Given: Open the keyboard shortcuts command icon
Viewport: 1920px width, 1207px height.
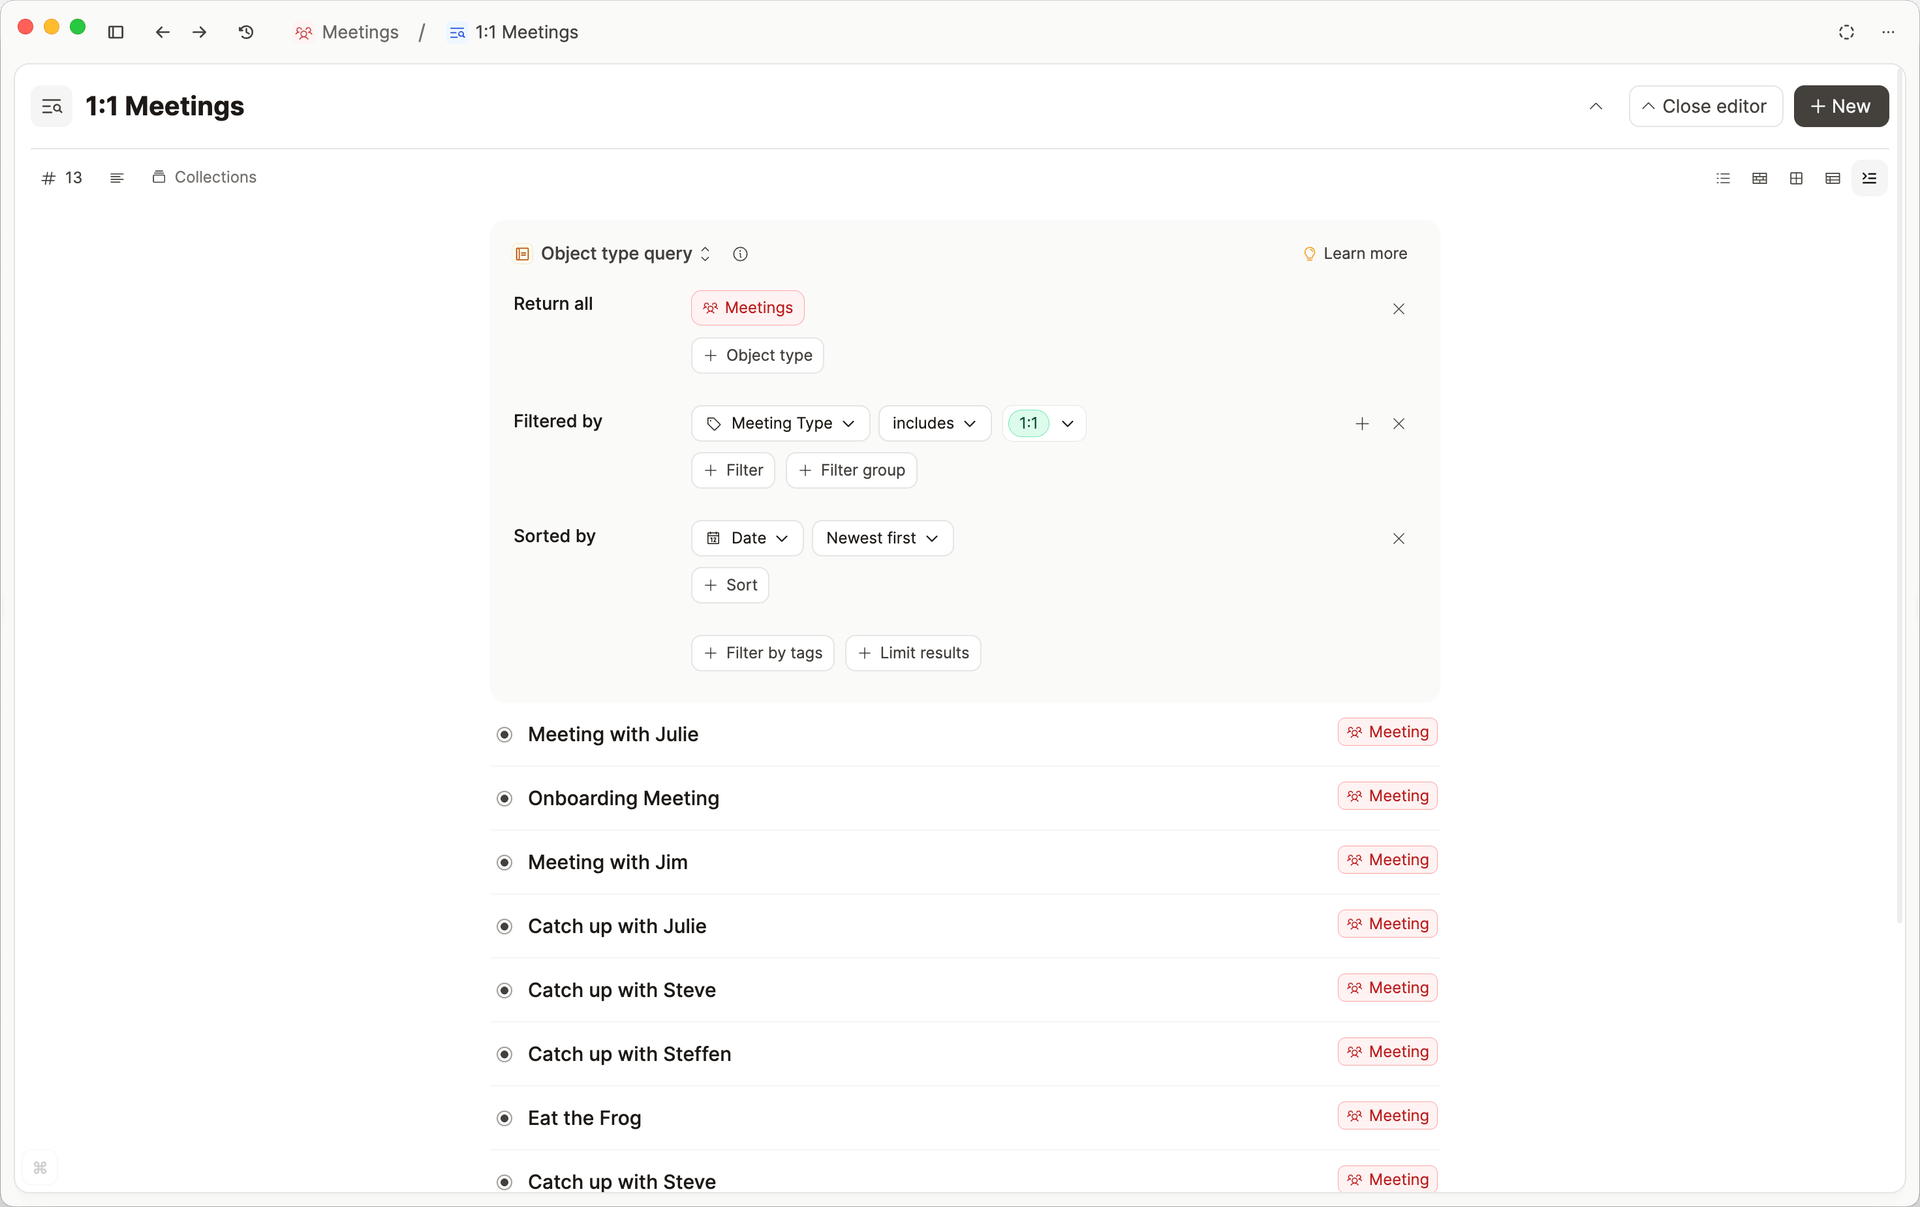Looking at the screenshot, I should tap(40, 1168).
